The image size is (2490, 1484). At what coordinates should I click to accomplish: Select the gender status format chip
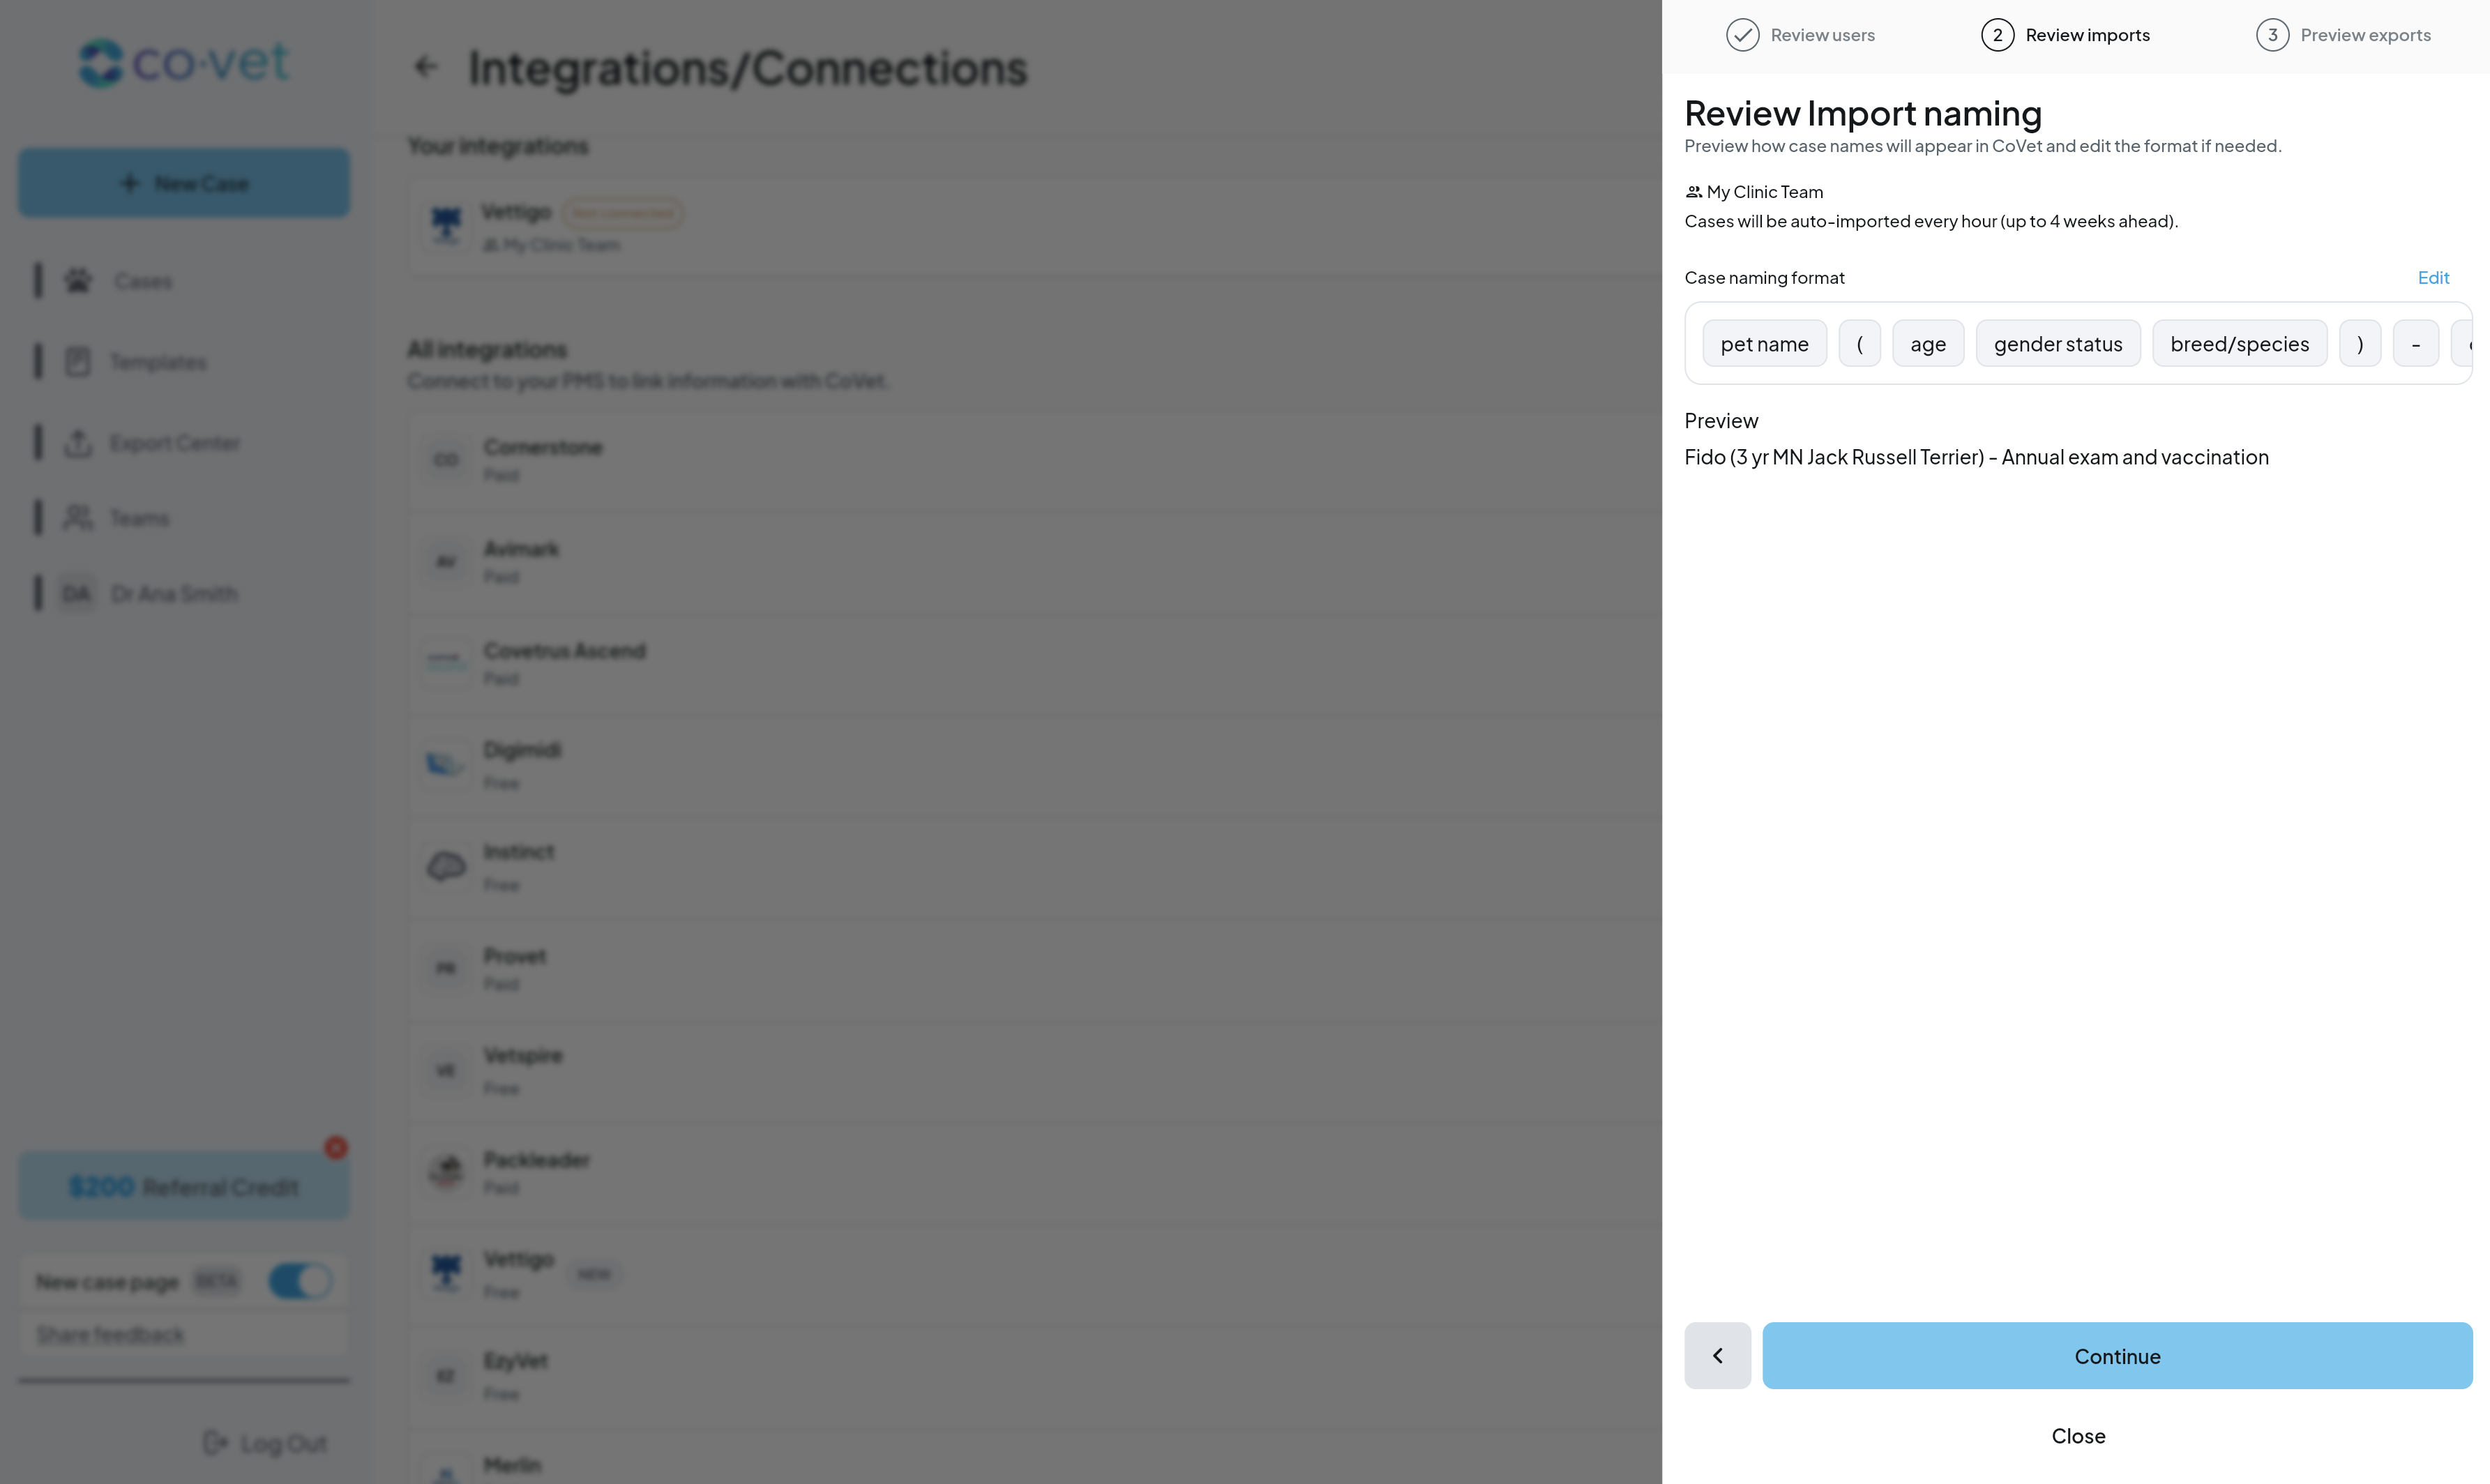(2057, 344)
